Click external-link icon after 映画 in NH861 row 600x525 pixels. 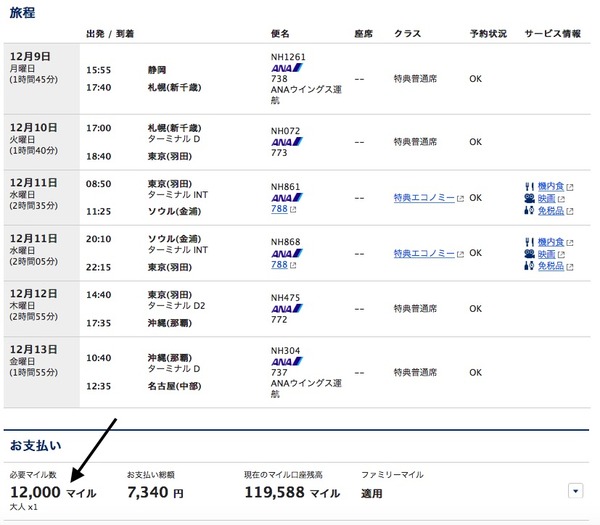click(x=561, y=199)
